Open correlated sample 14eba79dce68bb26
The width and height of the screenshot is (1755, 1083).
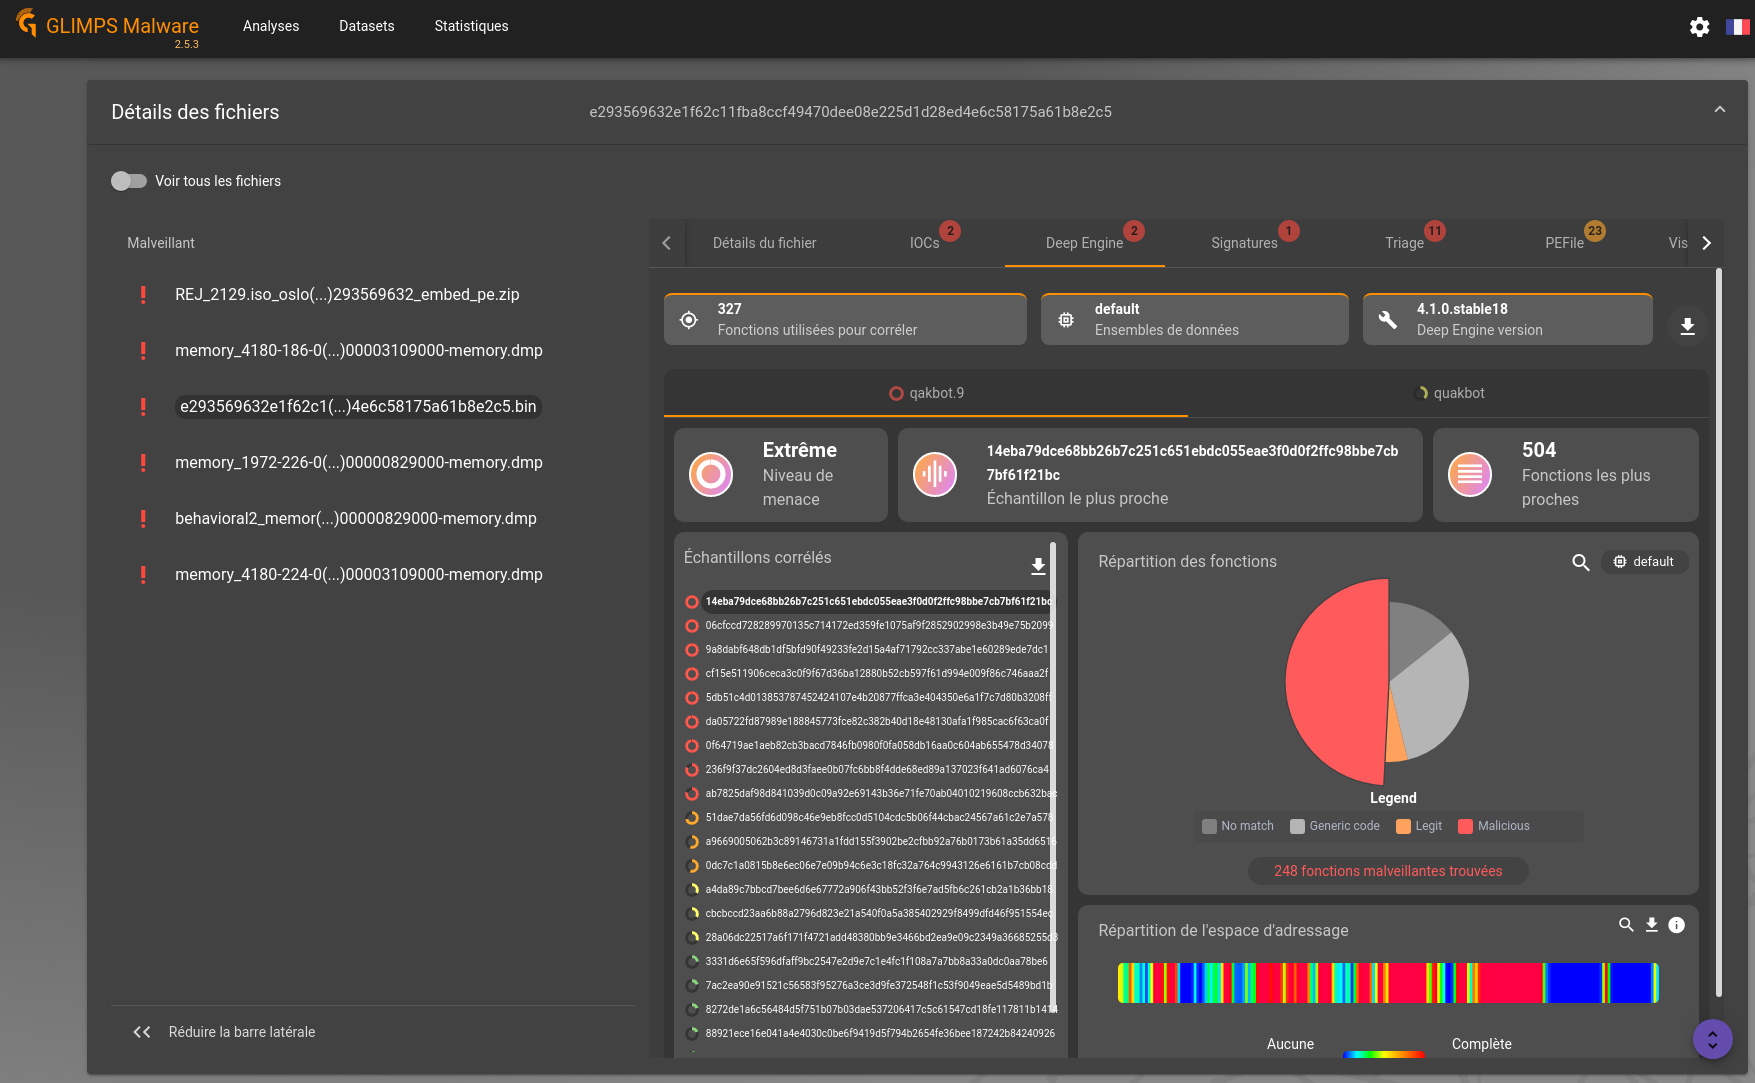(x=877, y=602)
